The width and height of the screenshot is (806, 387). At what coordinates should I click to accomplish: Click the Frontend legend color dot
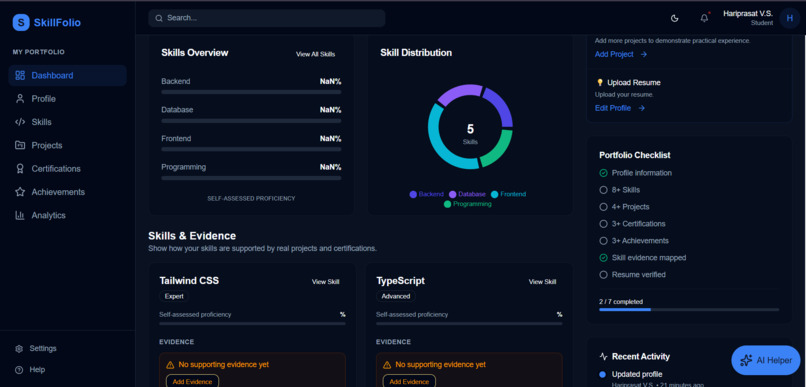coord(494,194)
